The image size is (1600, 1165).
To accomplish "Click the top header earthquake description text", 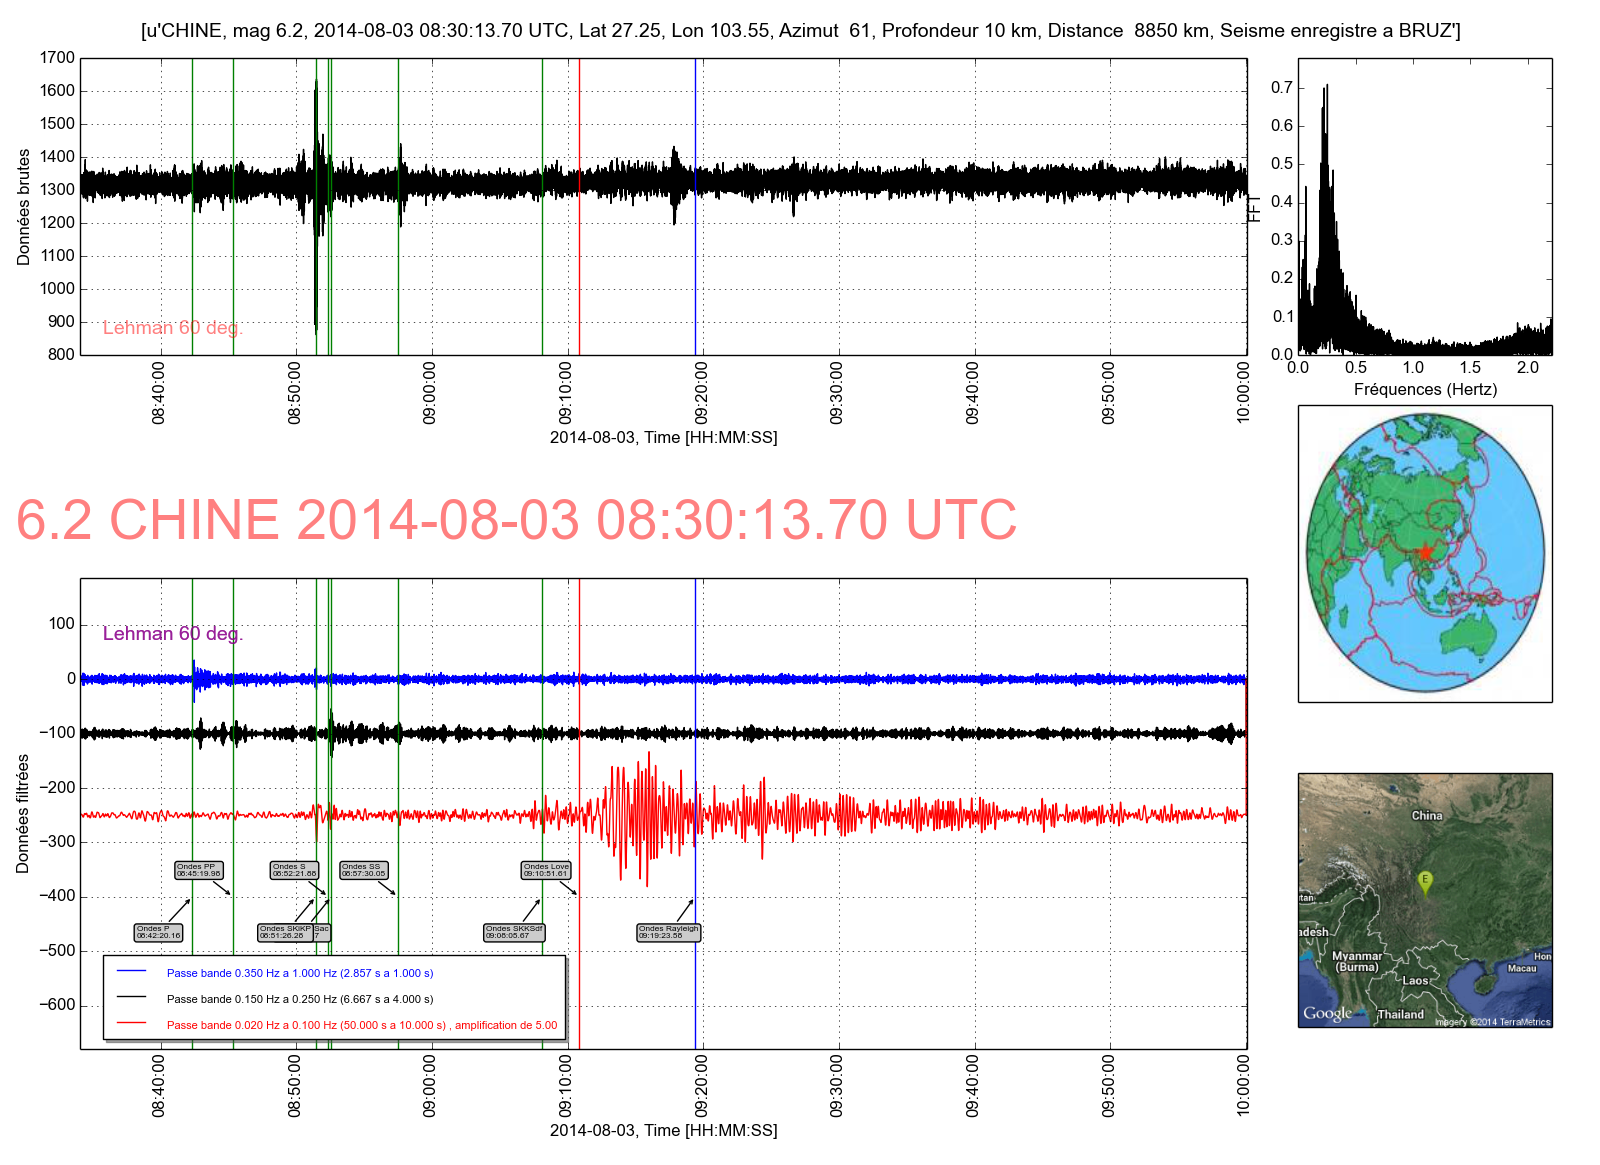I will point(800,31).
